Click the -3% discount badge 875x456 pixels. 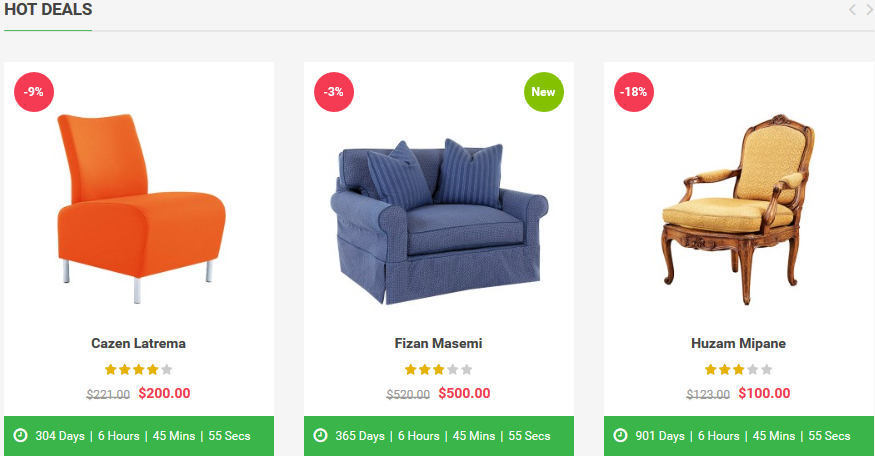334,92
